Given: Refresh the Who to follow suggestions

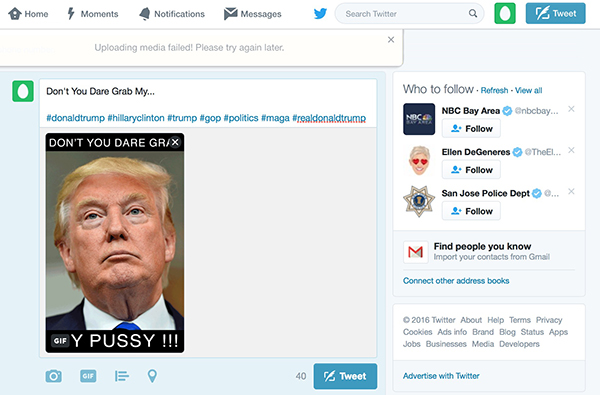Looking at the screenshot, I should [494, 90].
